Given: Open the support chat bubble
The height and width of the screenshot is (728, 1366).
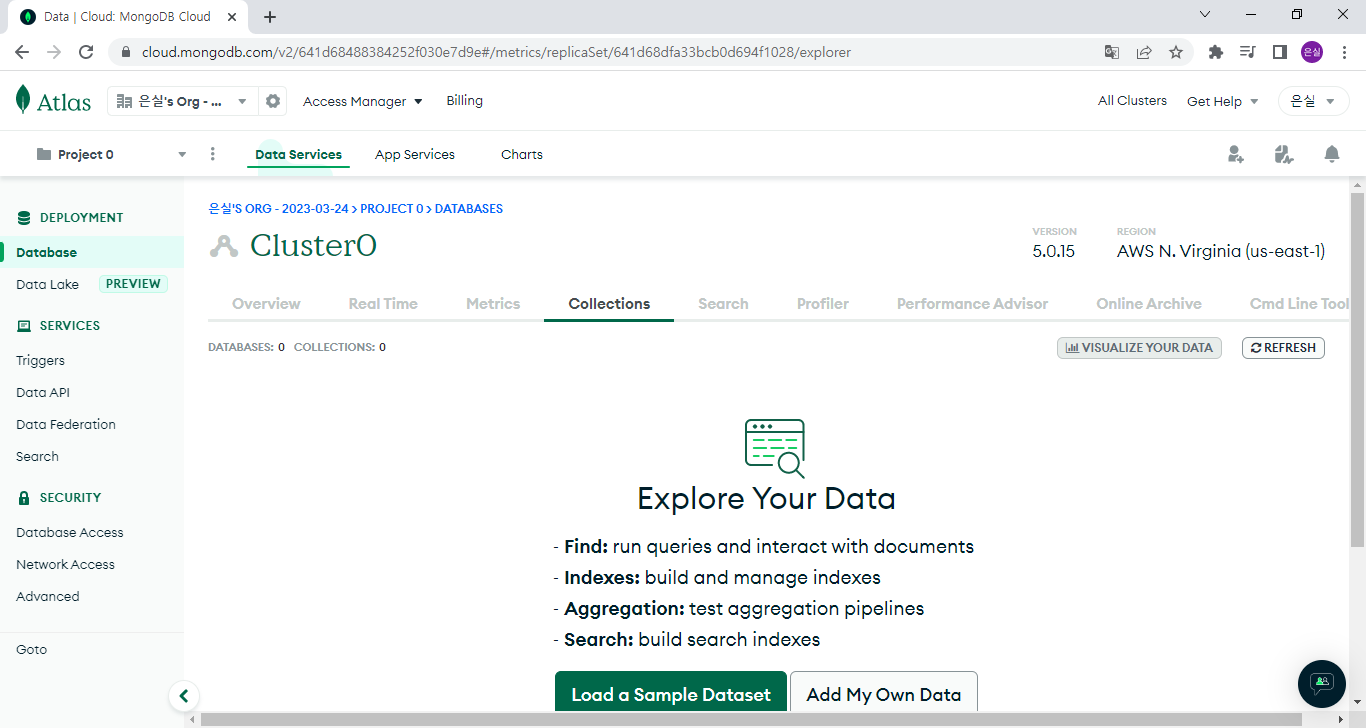Looking at the screenshot, I should [1322, 683].
